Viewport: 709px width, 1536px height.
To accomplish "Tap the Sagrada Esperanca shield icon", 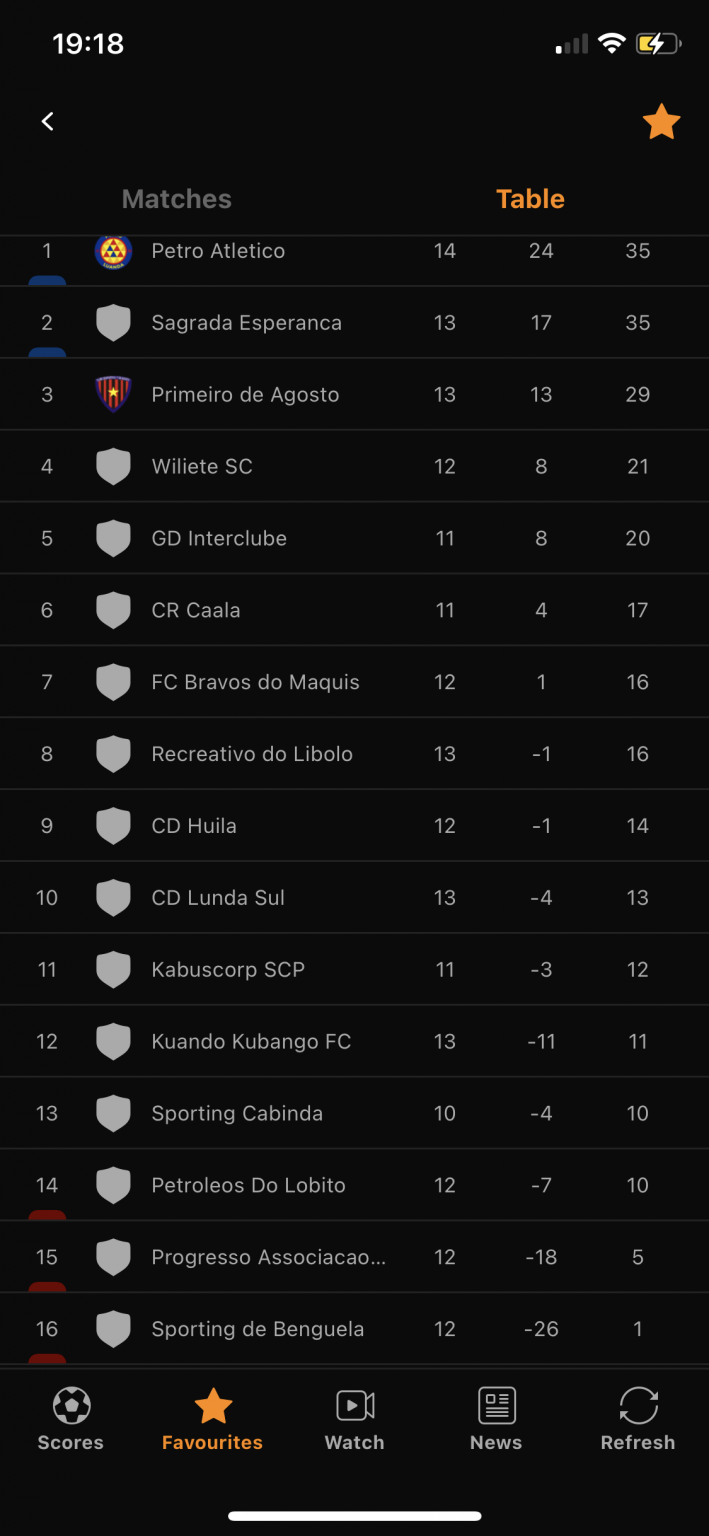I will [113, 323].
